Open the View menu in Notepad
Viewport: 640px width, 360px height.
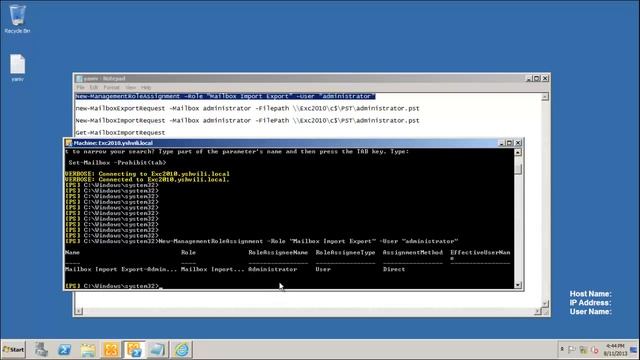point(131,87)
